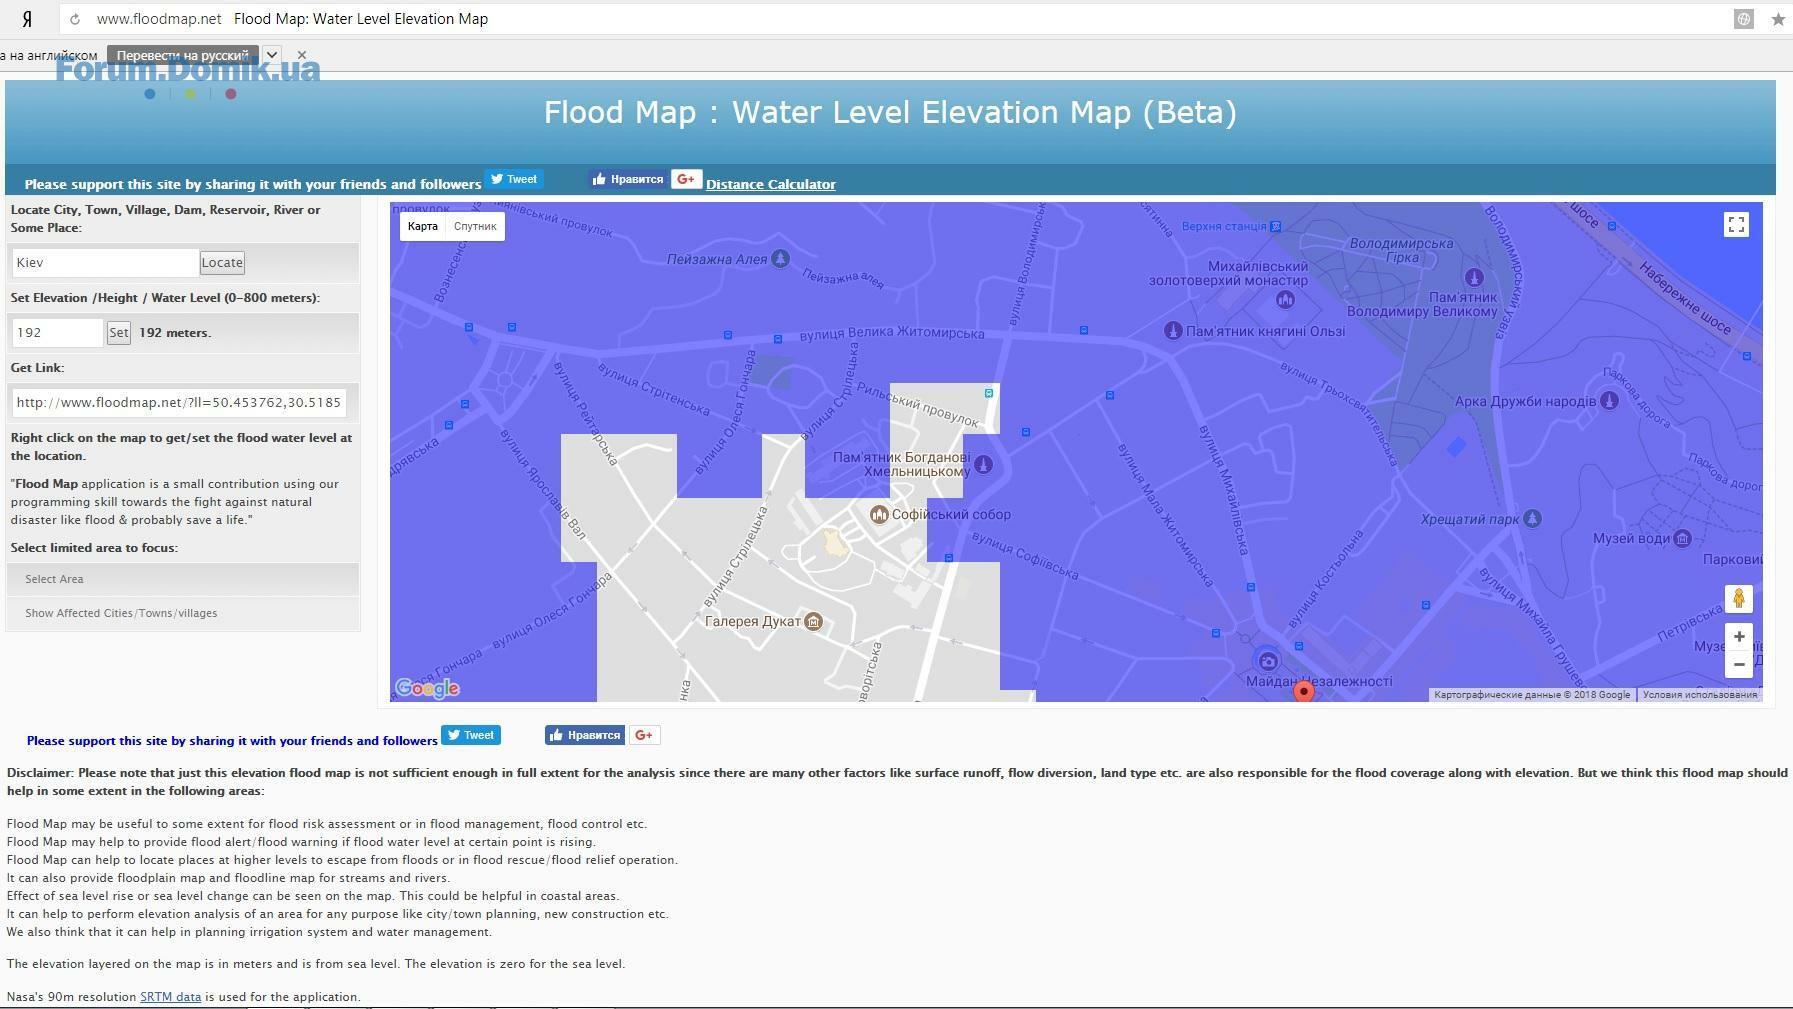Click Пейзажна Алея marker icon
Viewport: 1793px width, 1009px height.
click(x=780, y=259)
